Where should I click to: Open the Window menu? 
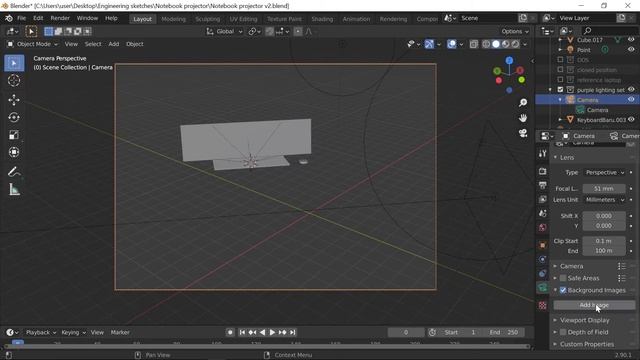coord(87,18)
